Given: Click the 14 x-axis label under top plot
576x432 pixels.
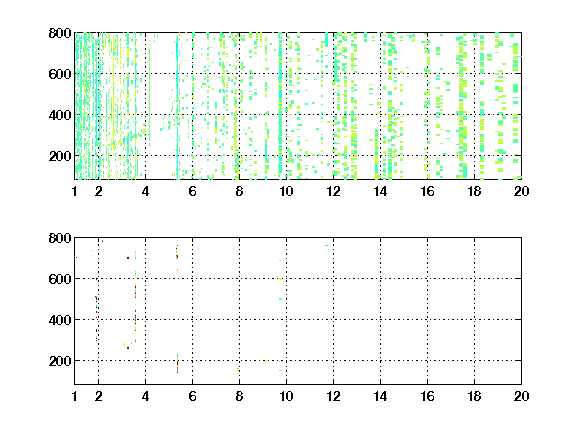Looking at the screenshot, I should click(380, 191).
